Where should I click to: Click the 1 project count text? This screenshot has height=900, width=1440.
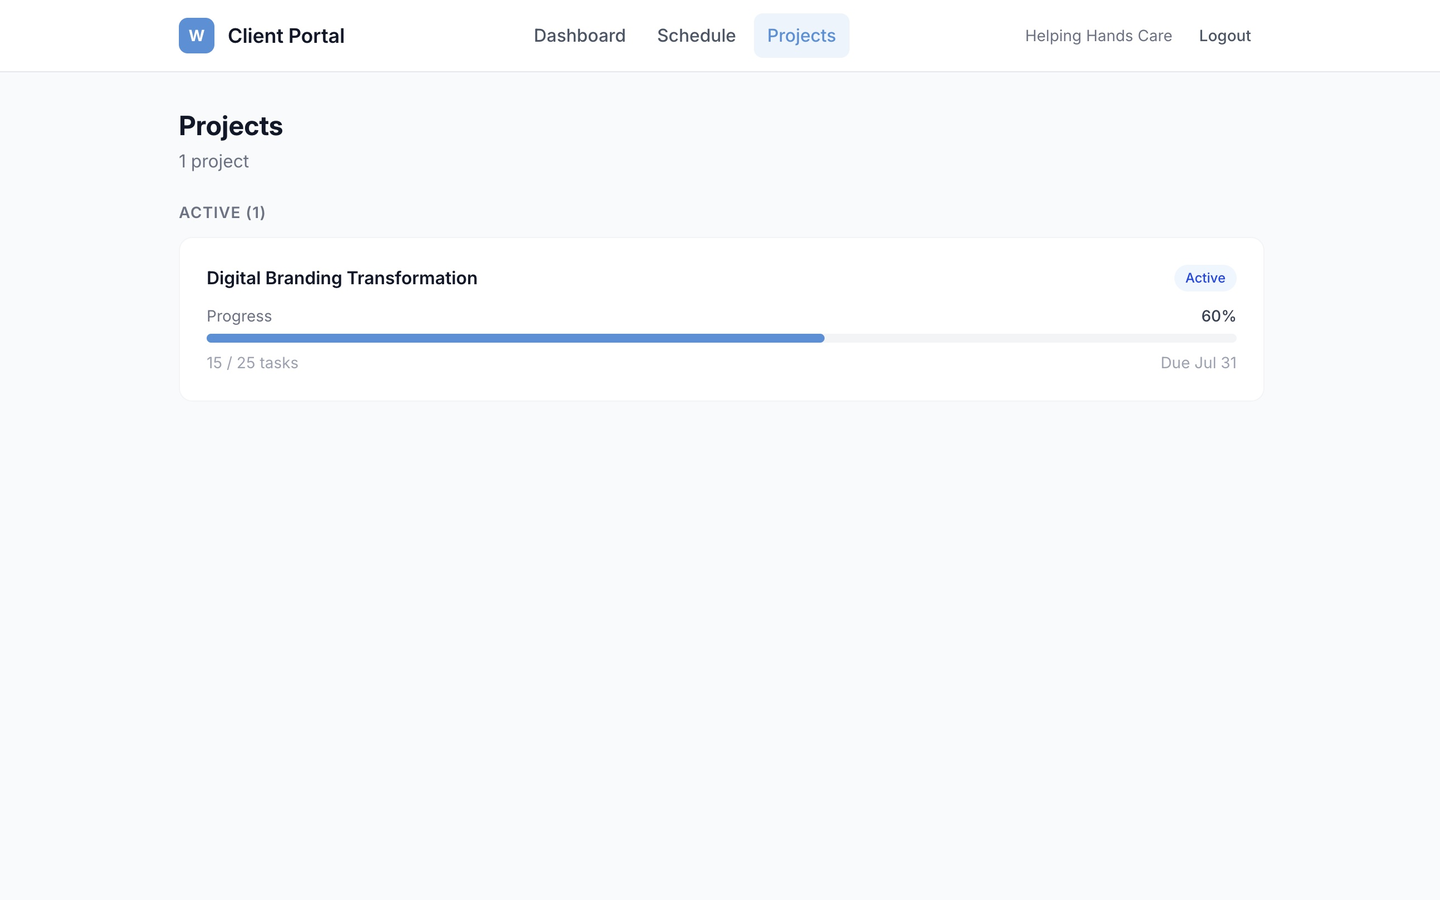(213, 161)
